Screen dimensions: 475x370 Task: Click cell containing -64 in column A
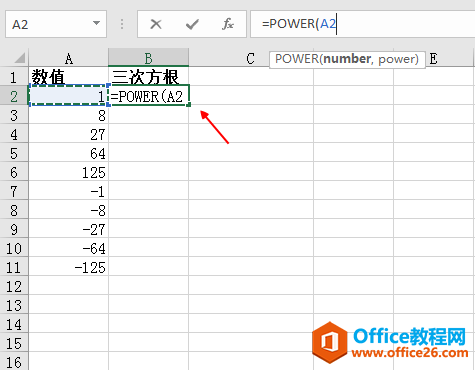[69, 248]
